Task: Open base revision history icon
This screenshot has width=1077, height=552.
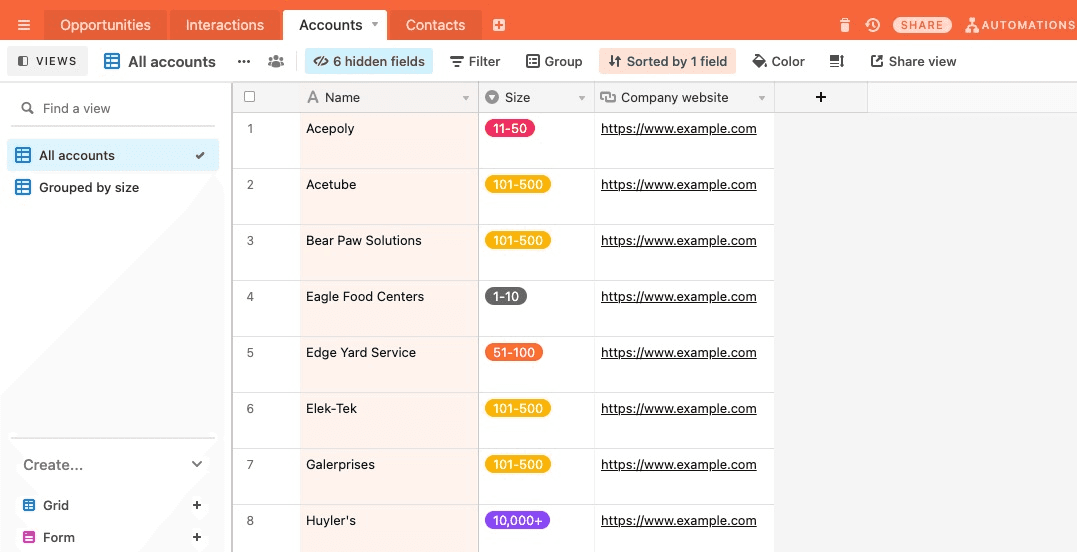Action: (x=872, y=25)
